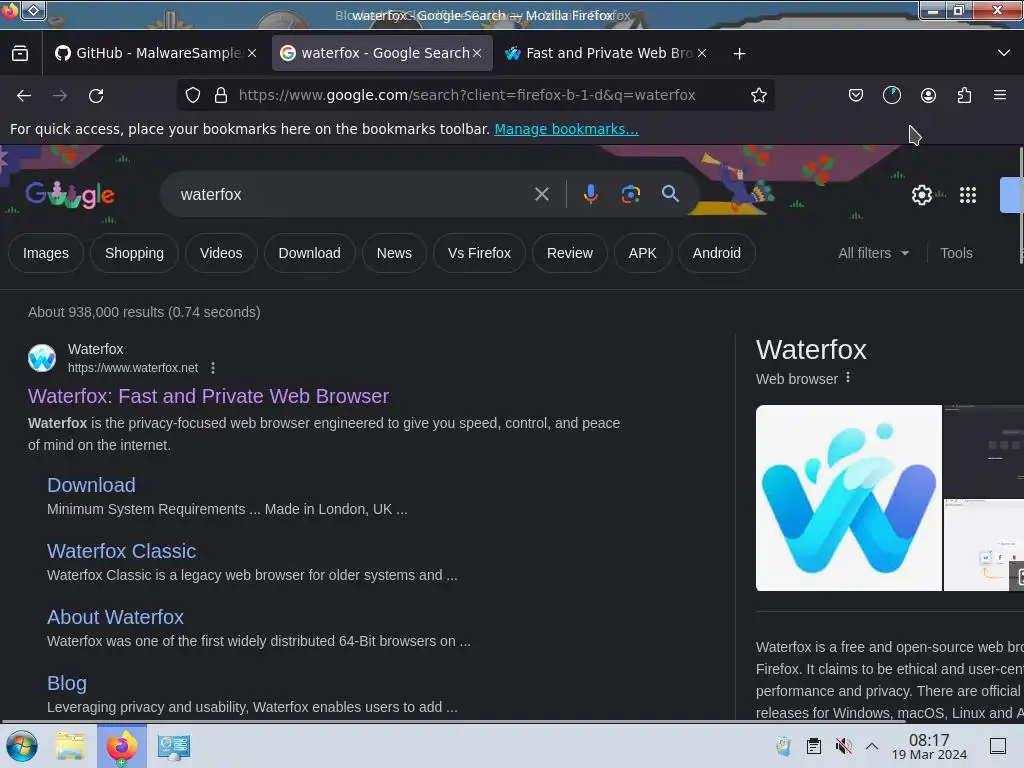This screenshot has width=1024, height=768.
Task: View site security padlock info
Action: pos(221,95)
